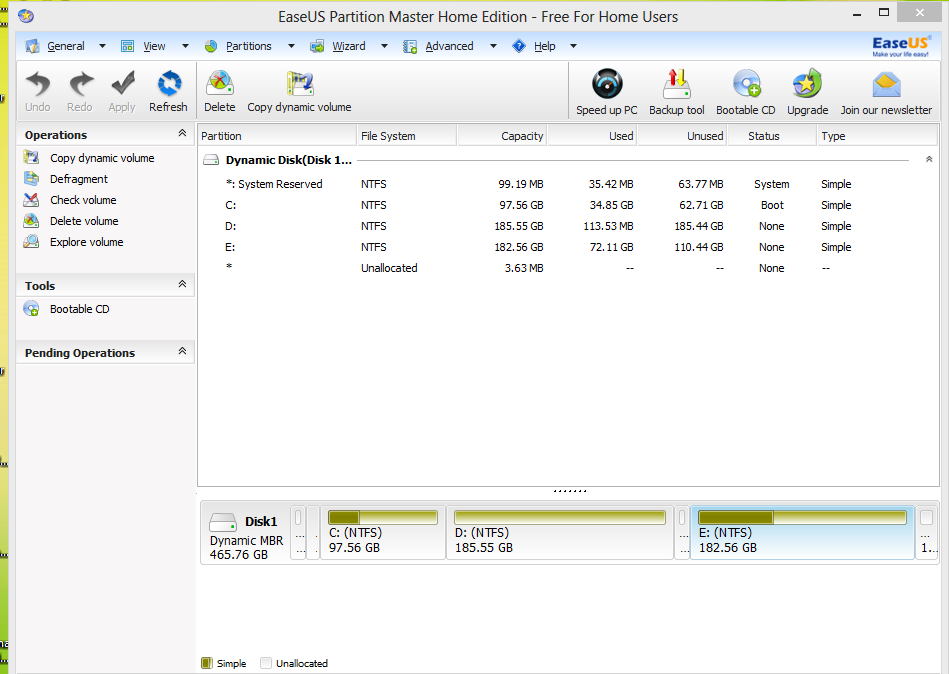Choose Defragment in the Operations panel
The image size is (949, 674).
pyautogui.click(x=79, y=179)
